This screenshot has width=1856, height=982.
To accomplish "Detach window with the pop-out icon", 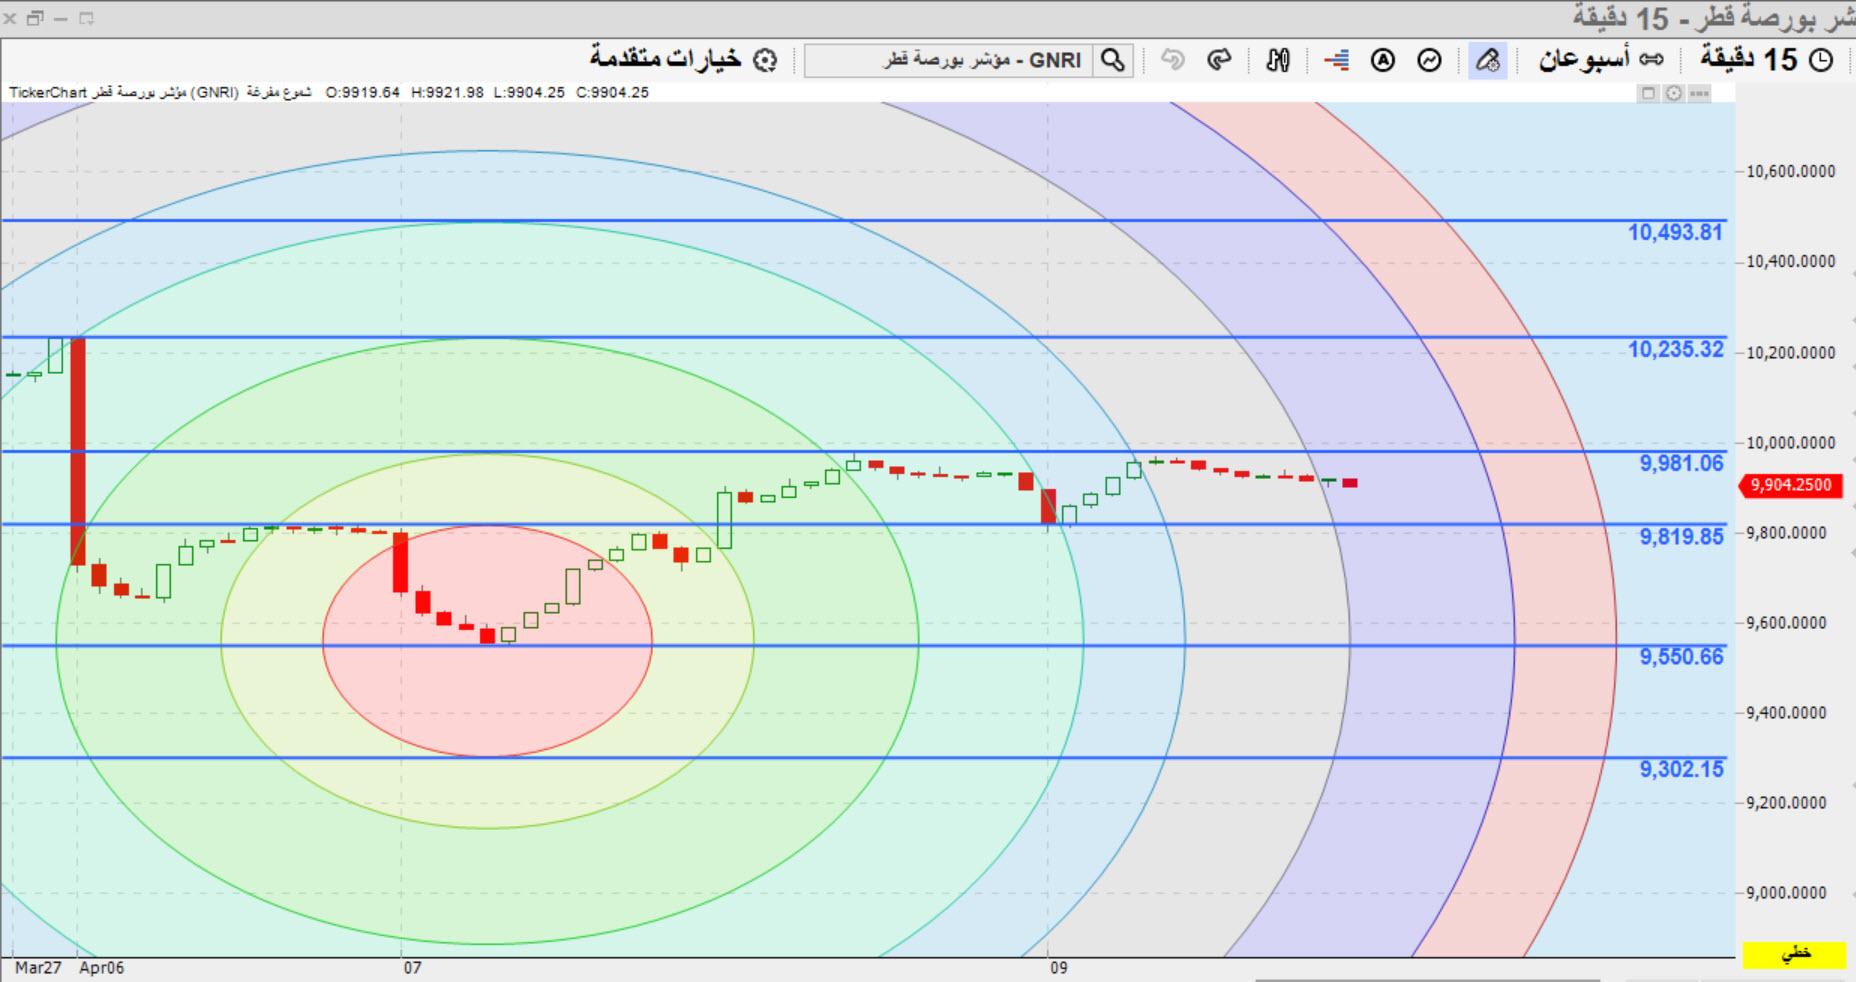I will [x=86, y=18].
